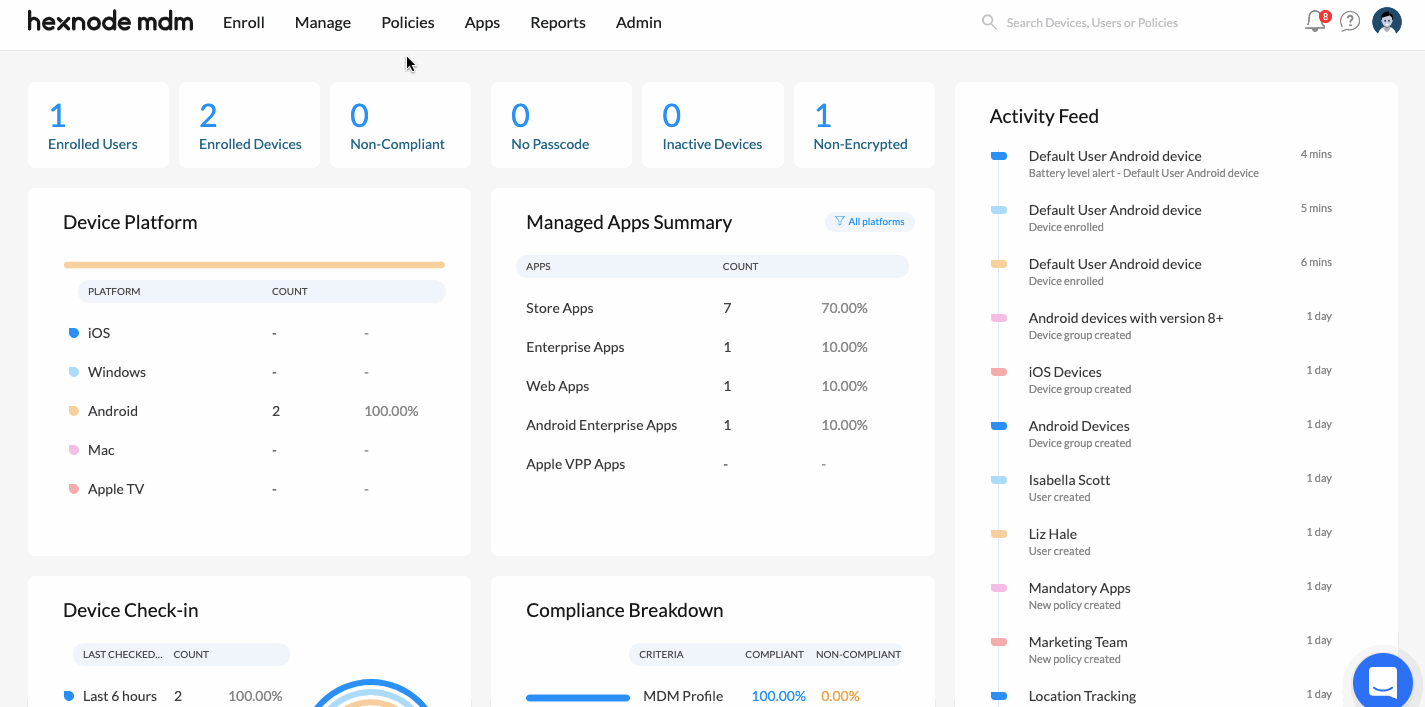Click the Device Platform heading
This screenshot has height=707, width=1425.
[130, 222]
